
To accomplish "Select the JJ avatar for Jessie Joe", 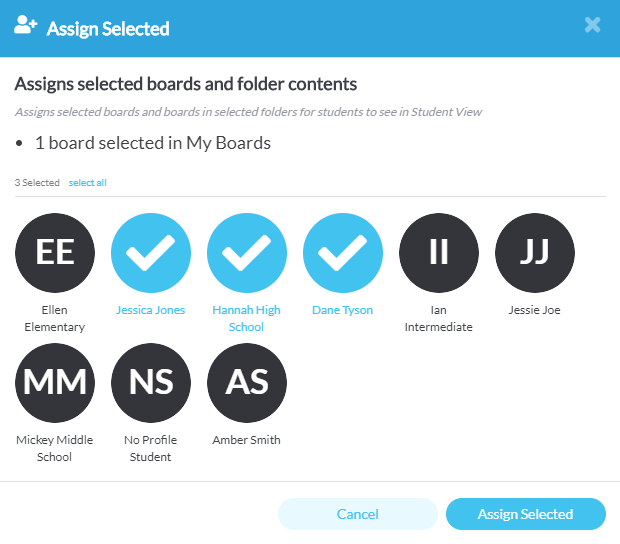I will 535,253.
